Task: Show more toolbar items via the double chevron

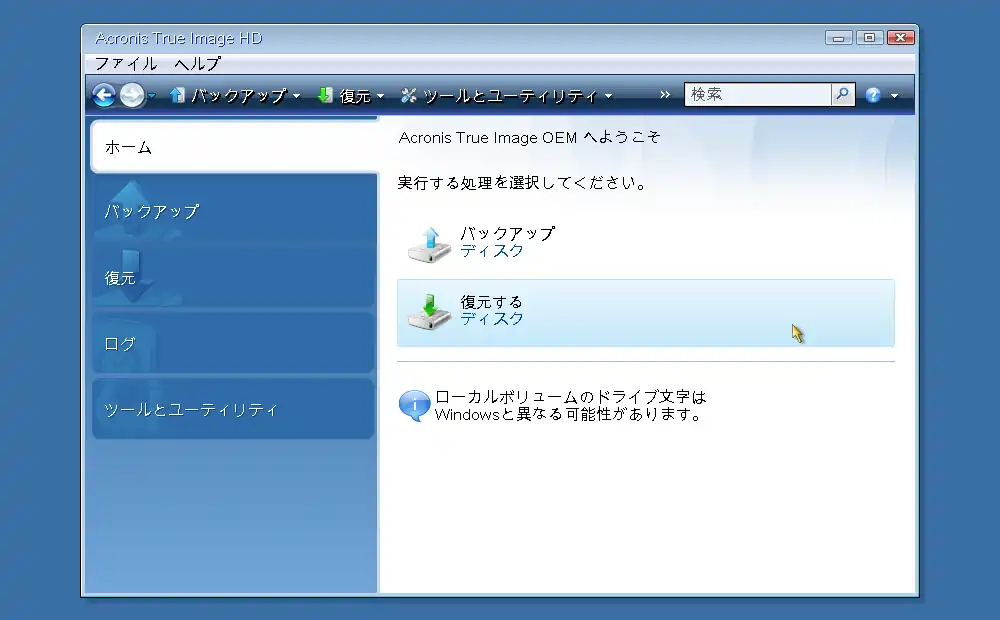Action: click(665, 95)
